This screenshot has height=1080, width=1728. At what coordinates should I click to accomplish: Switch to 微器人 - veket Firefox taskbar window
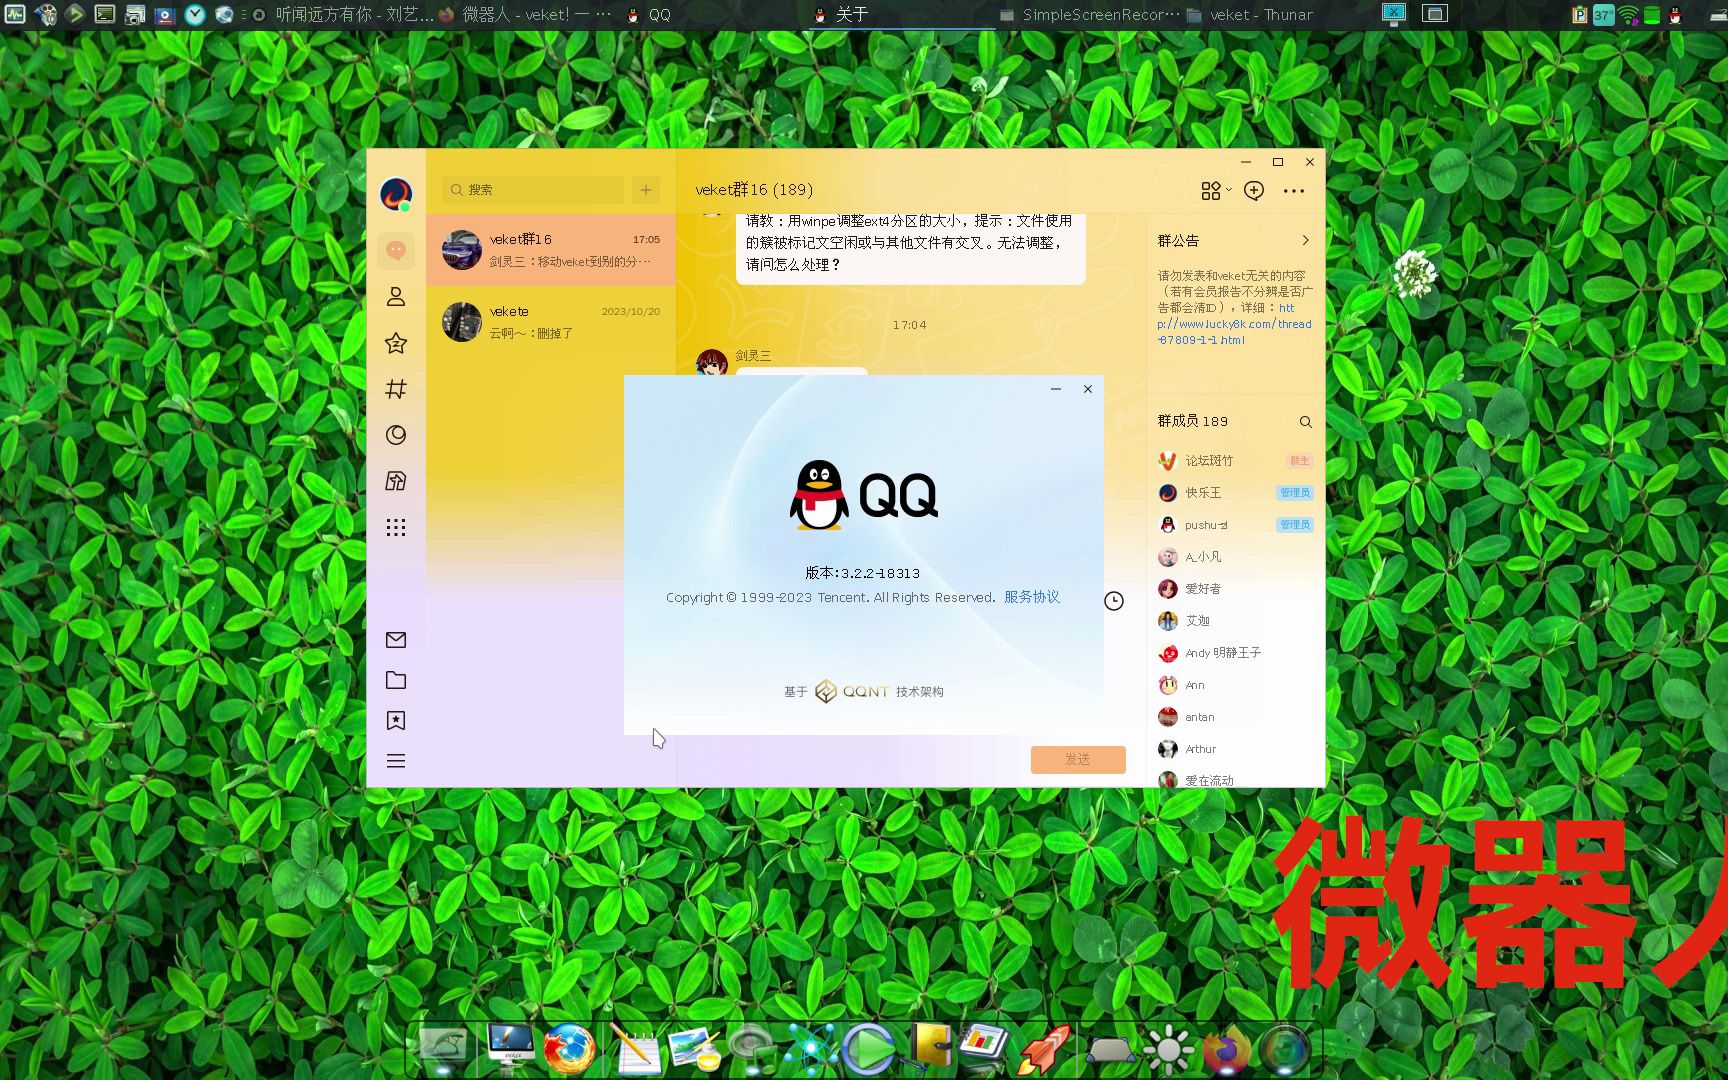[525, 15]
